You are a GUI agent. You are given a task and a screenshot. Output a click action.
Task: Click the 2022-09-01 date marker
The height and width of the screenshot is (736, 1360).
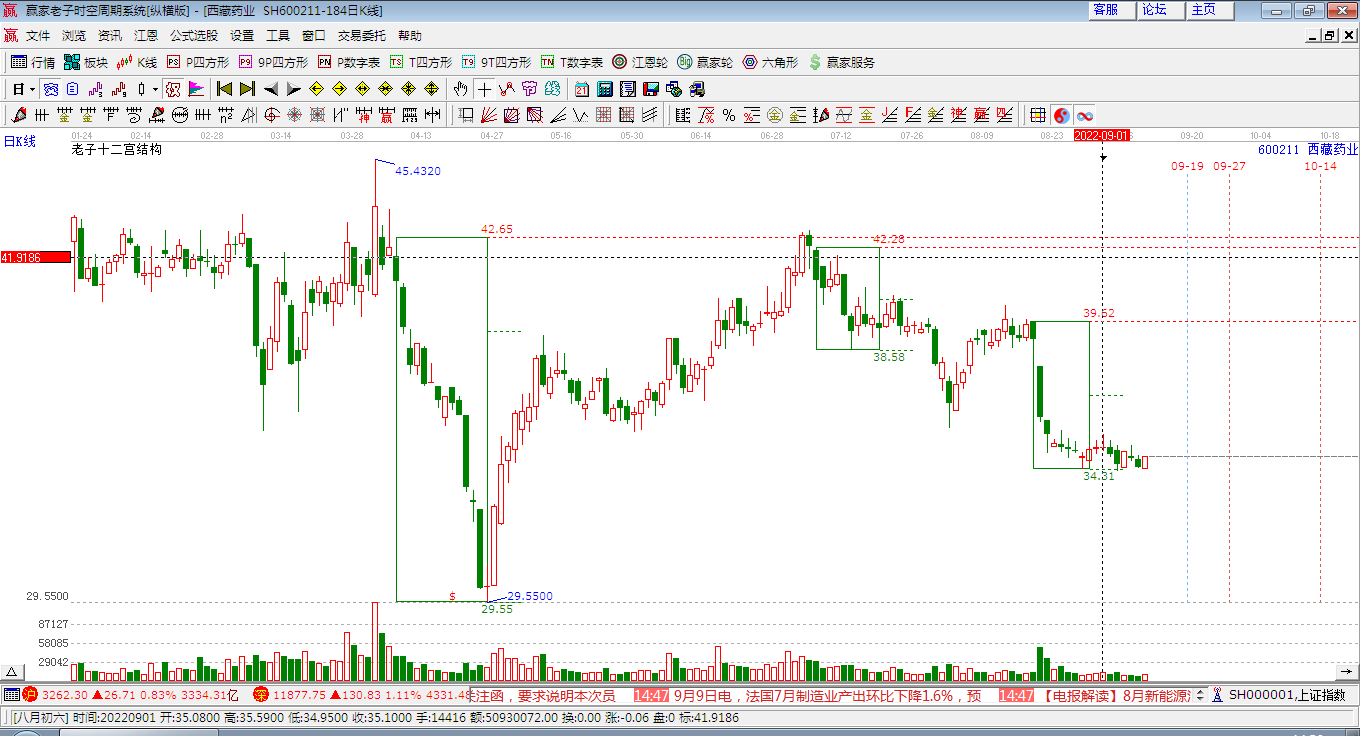coord(1102,135)
